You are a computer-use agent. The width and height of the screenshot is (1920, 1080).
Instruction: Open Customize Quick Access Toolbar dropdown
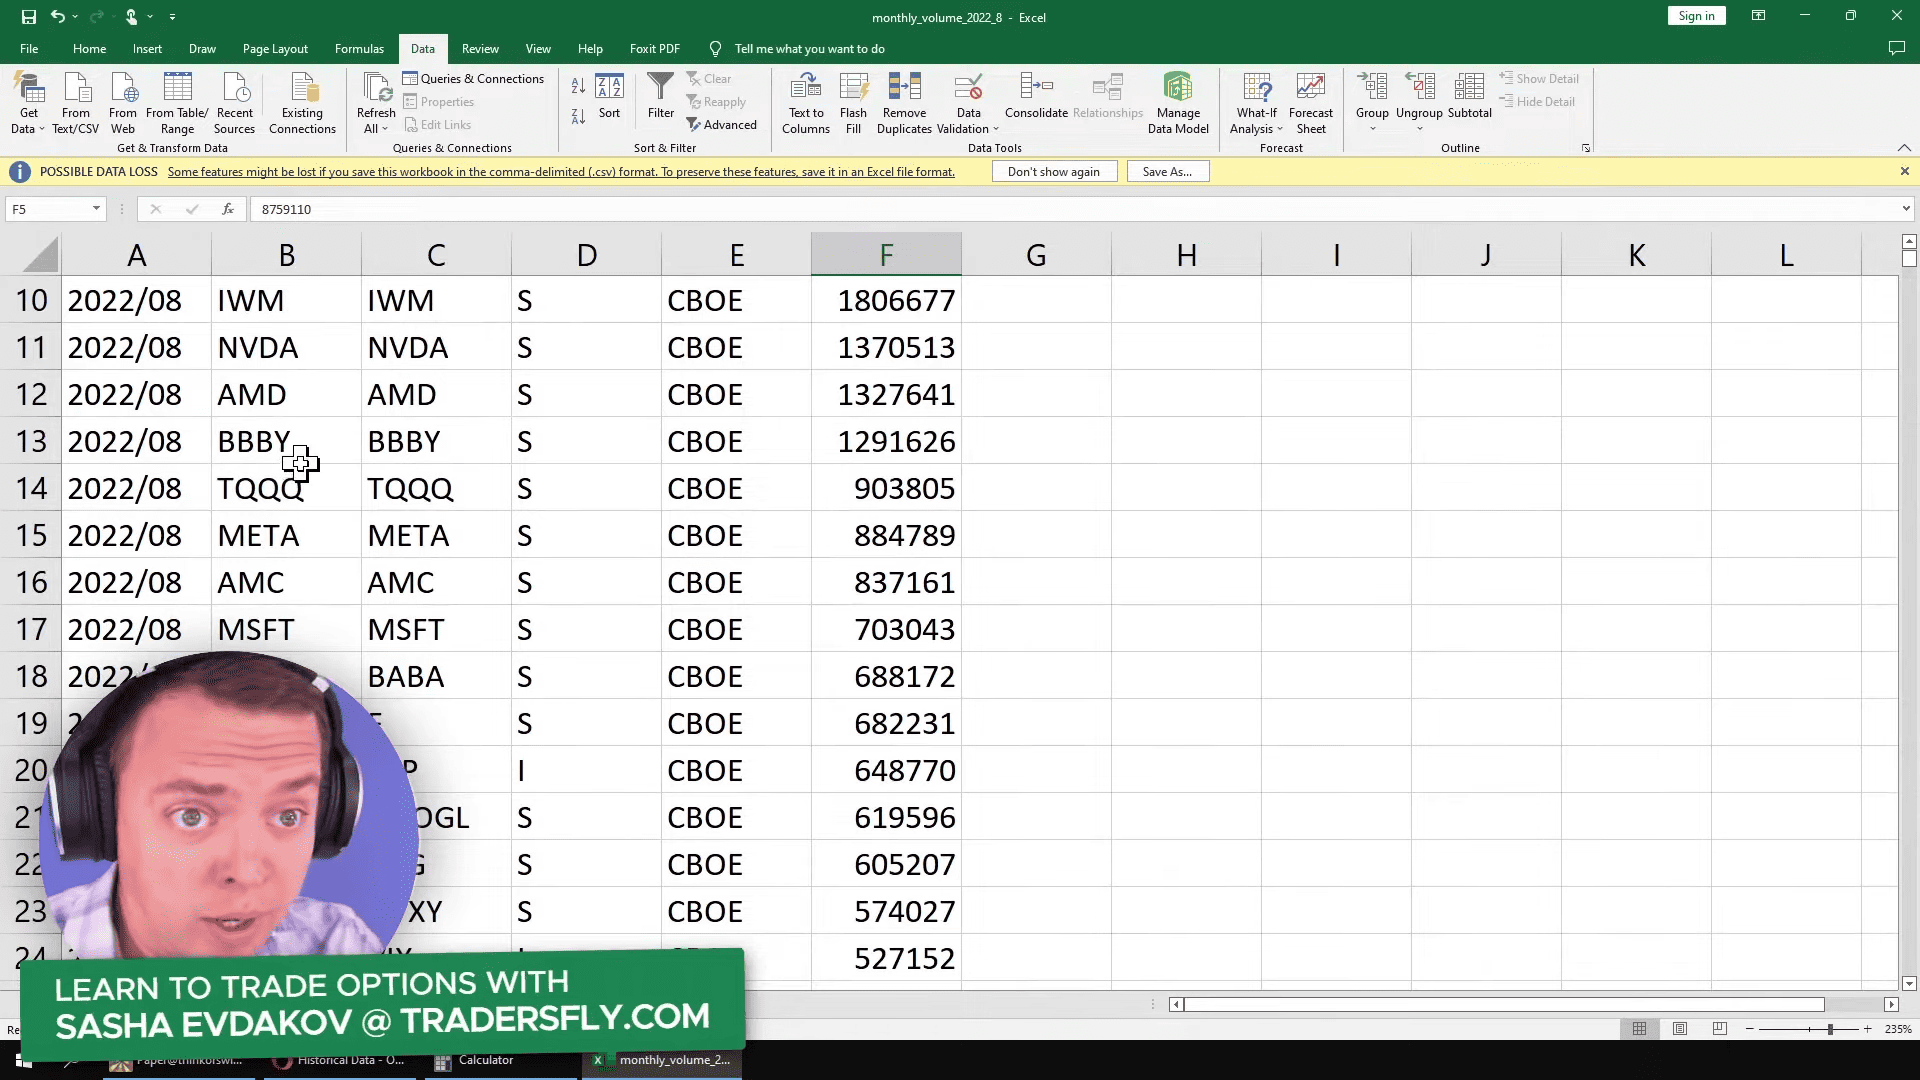(172, 17)
